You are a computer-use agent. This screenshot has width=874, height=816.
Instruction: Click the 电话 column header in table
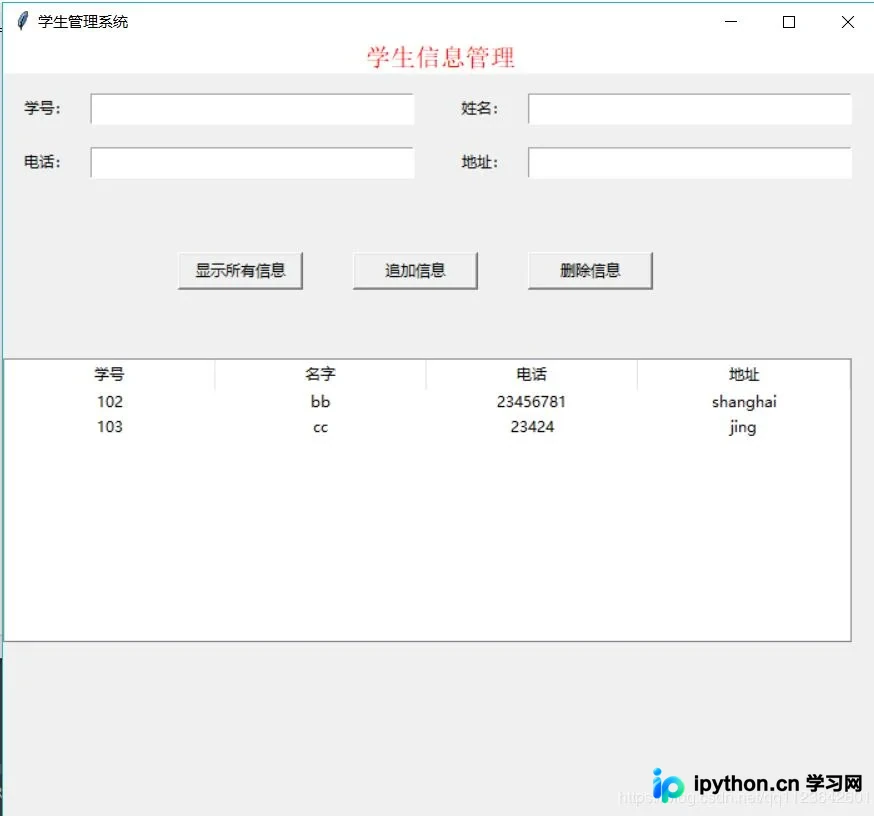532,374
